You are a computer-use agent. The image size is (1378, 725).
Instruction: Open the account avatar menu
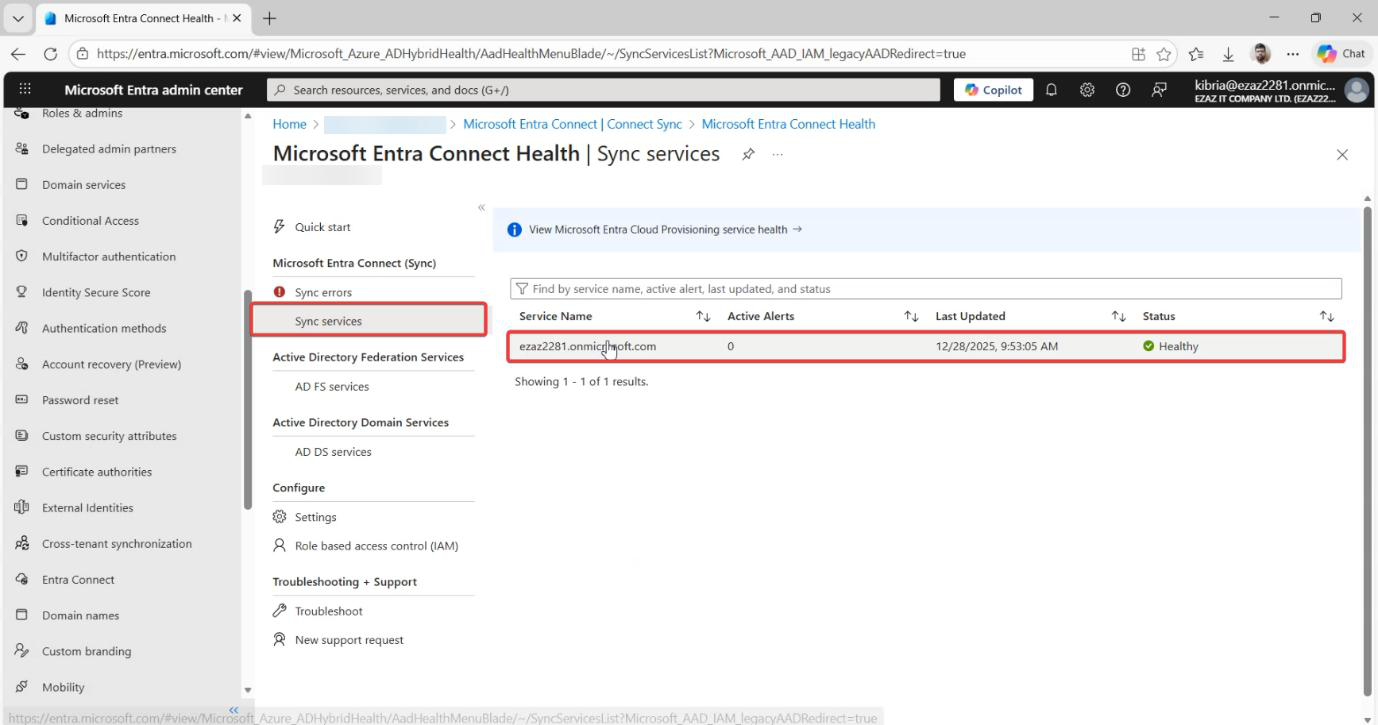click(1356, 90)
